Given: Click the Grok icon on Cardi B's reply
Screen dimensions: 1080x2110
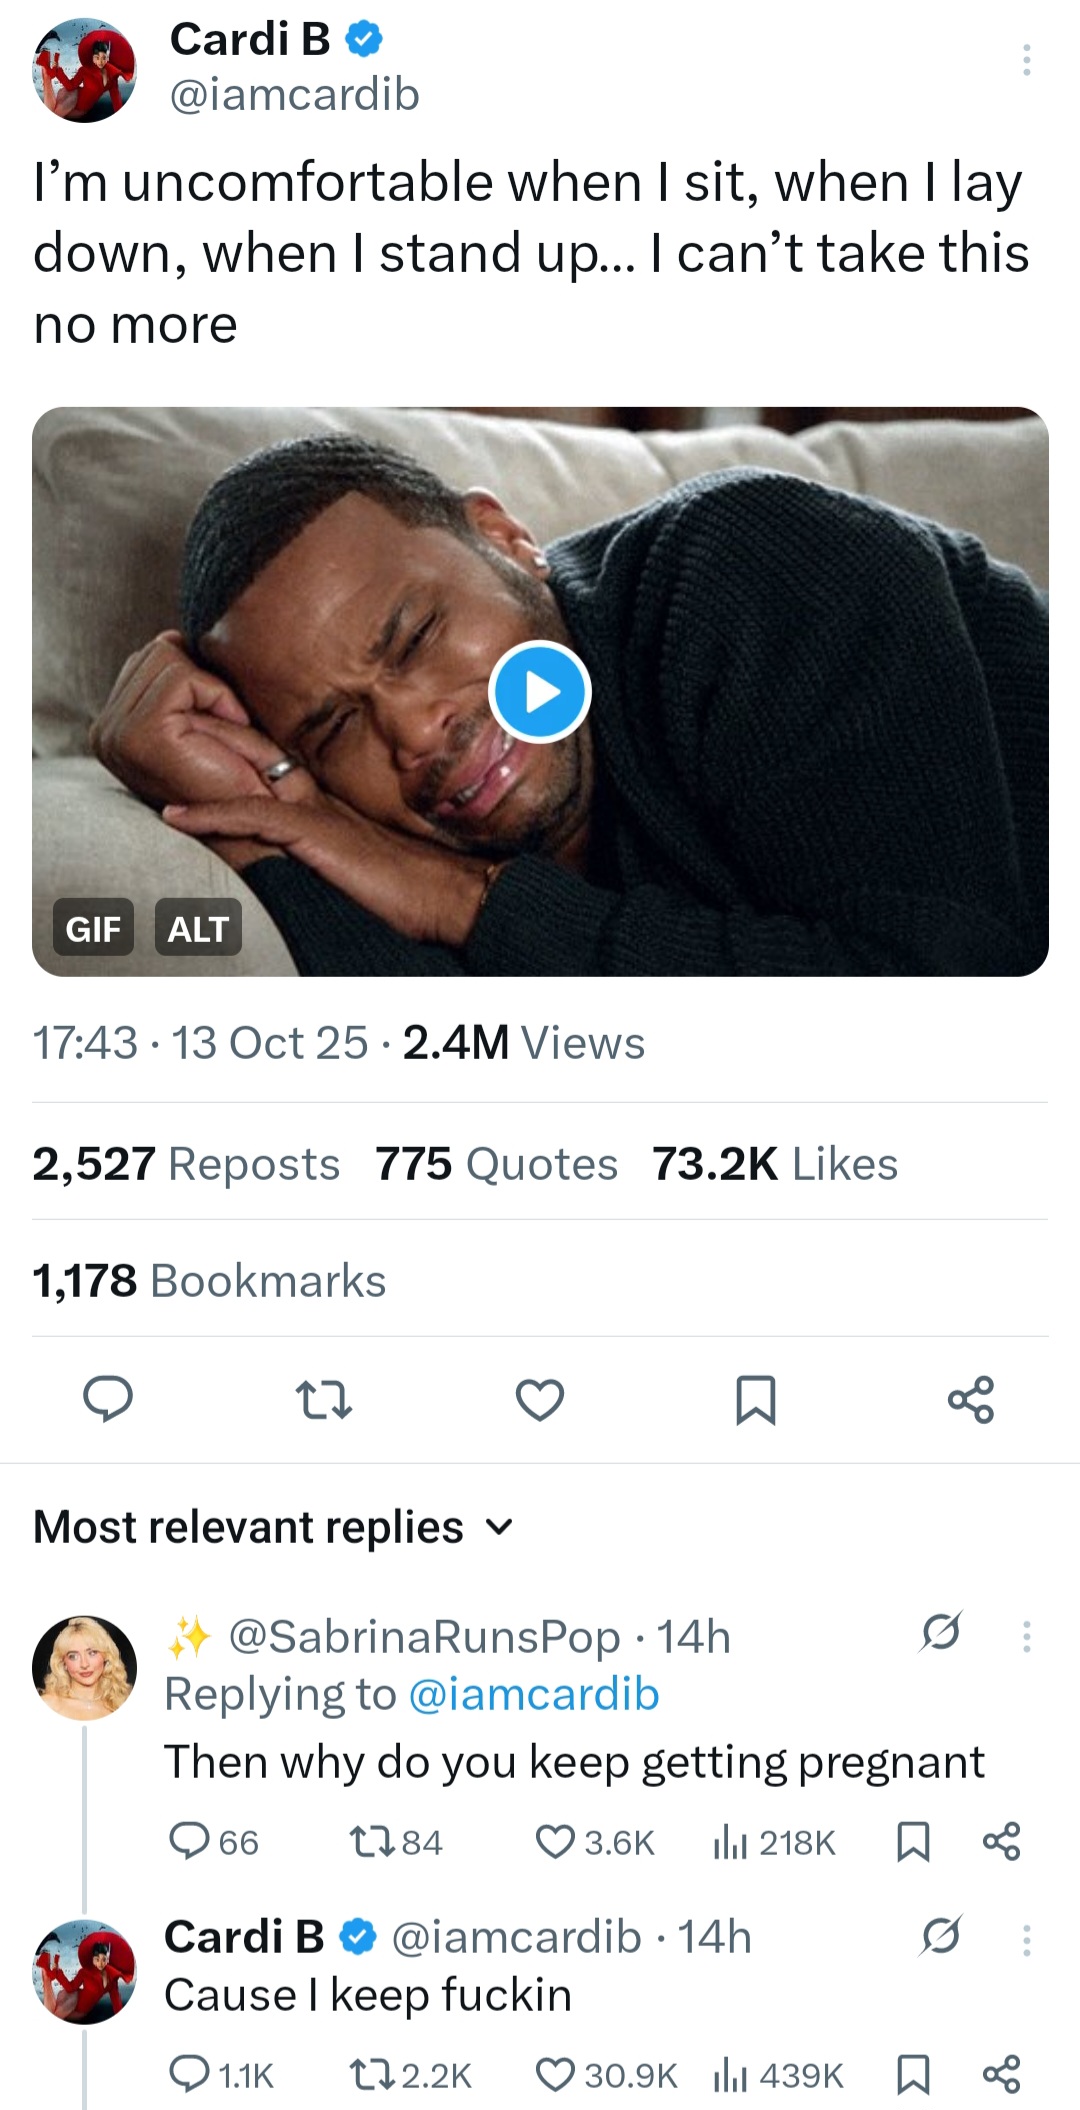Looking at the screenshot, I should tap(940, 1936).
